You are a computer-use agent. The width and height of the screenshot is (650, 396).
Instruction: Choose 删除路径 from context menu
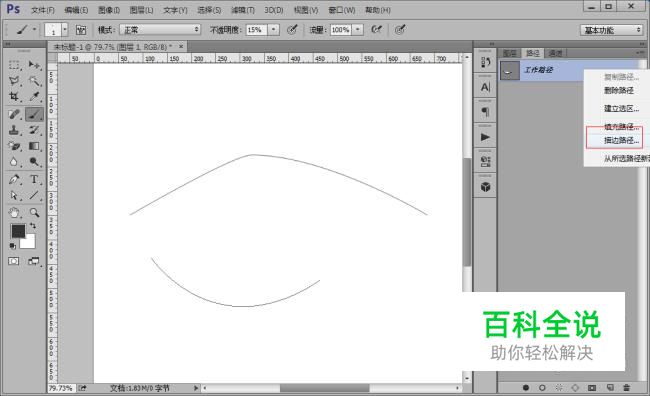click(x=618, y=90)
